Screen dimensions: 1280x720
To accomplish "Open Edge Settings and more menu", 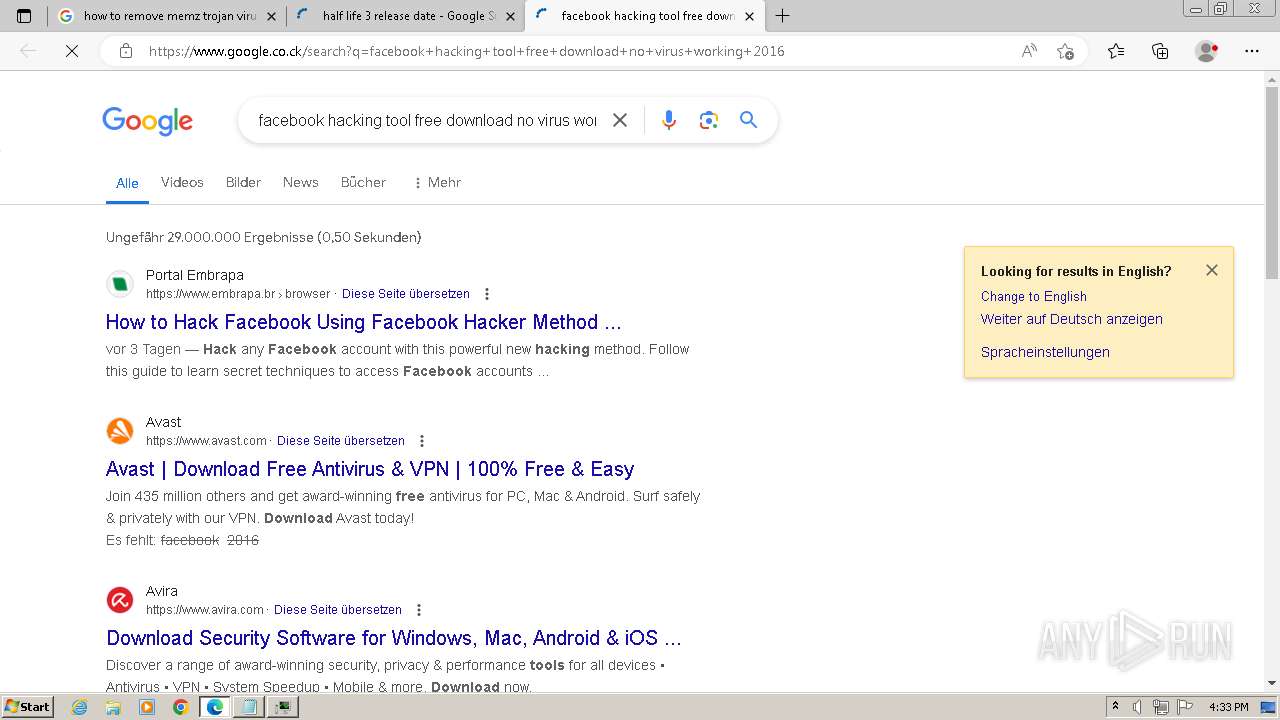I will [1252, 51].
